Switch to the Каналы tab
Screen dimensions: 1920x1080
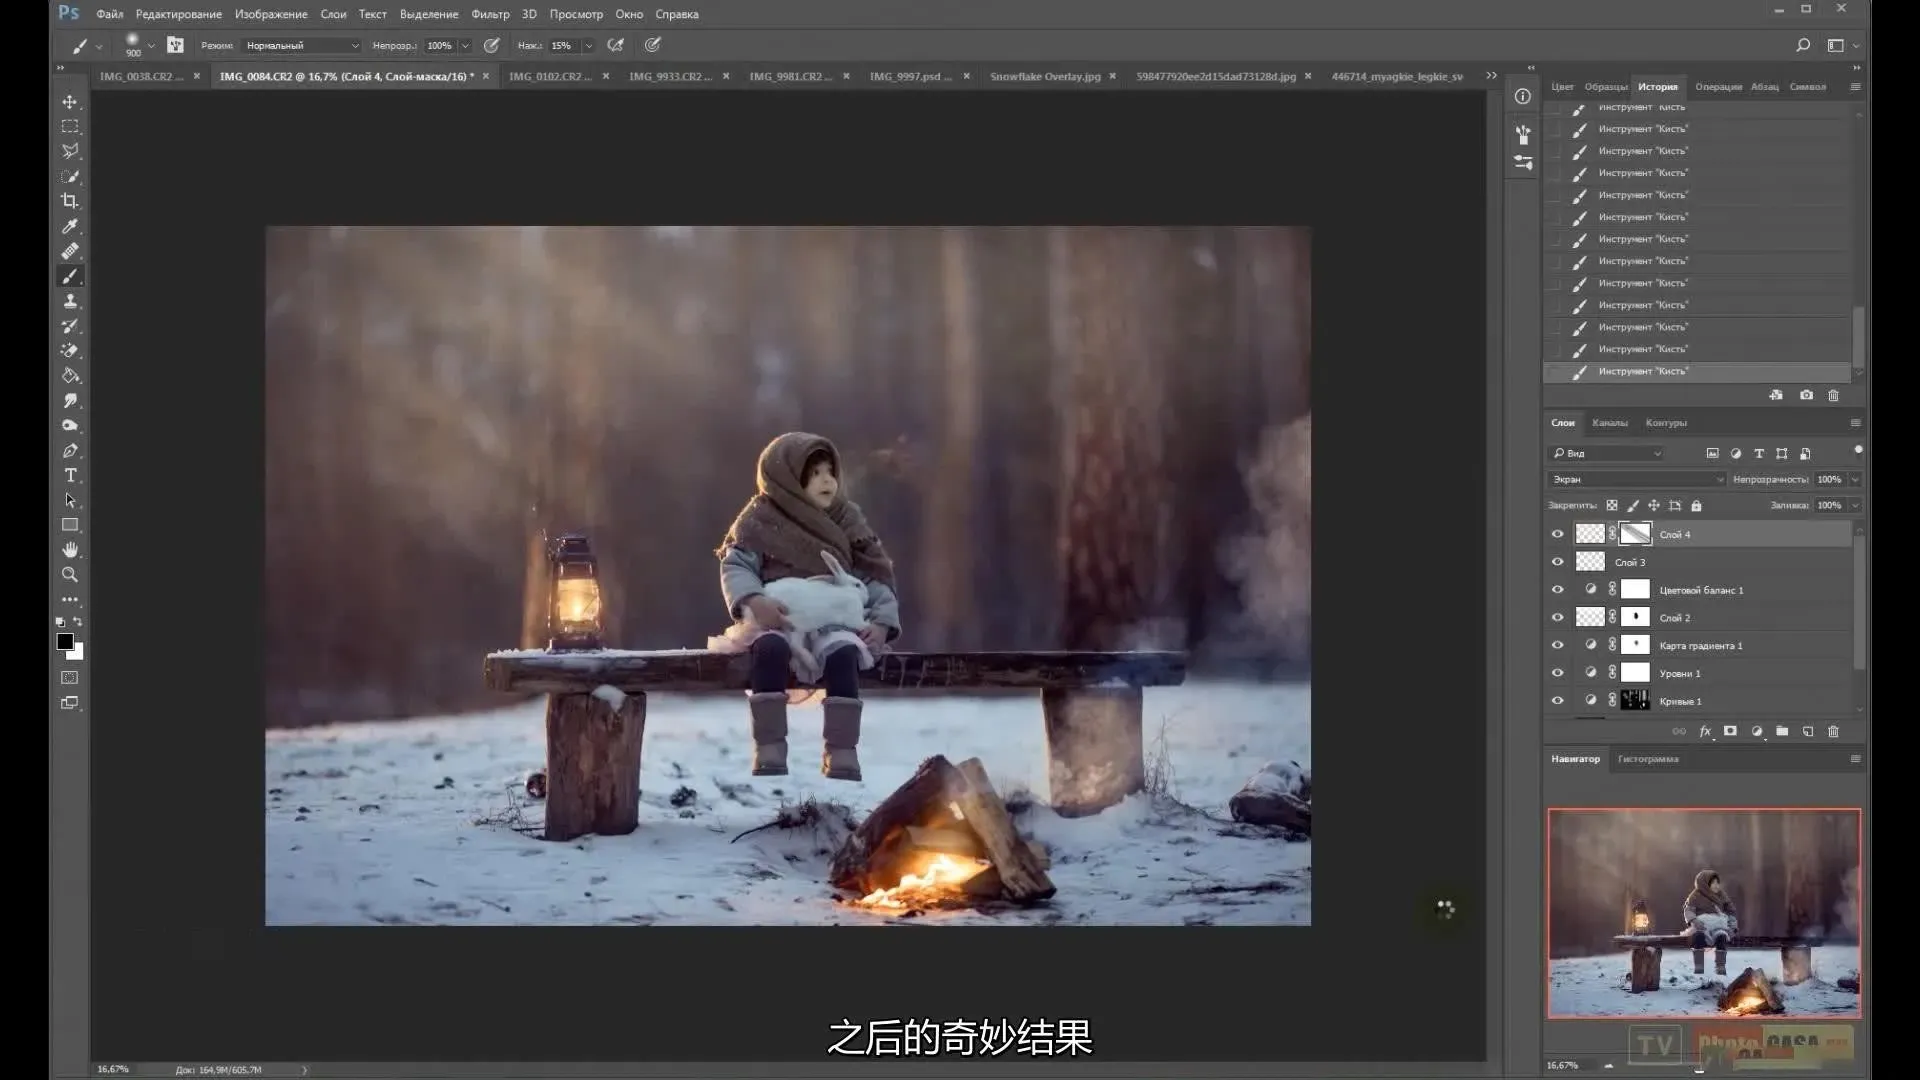pos(1609,423)
